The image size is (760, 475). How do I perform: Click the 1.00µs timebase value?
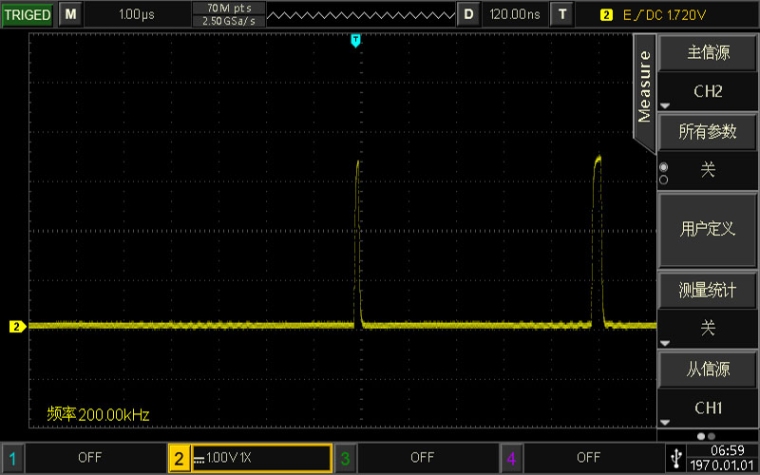(x=136, y=15)
